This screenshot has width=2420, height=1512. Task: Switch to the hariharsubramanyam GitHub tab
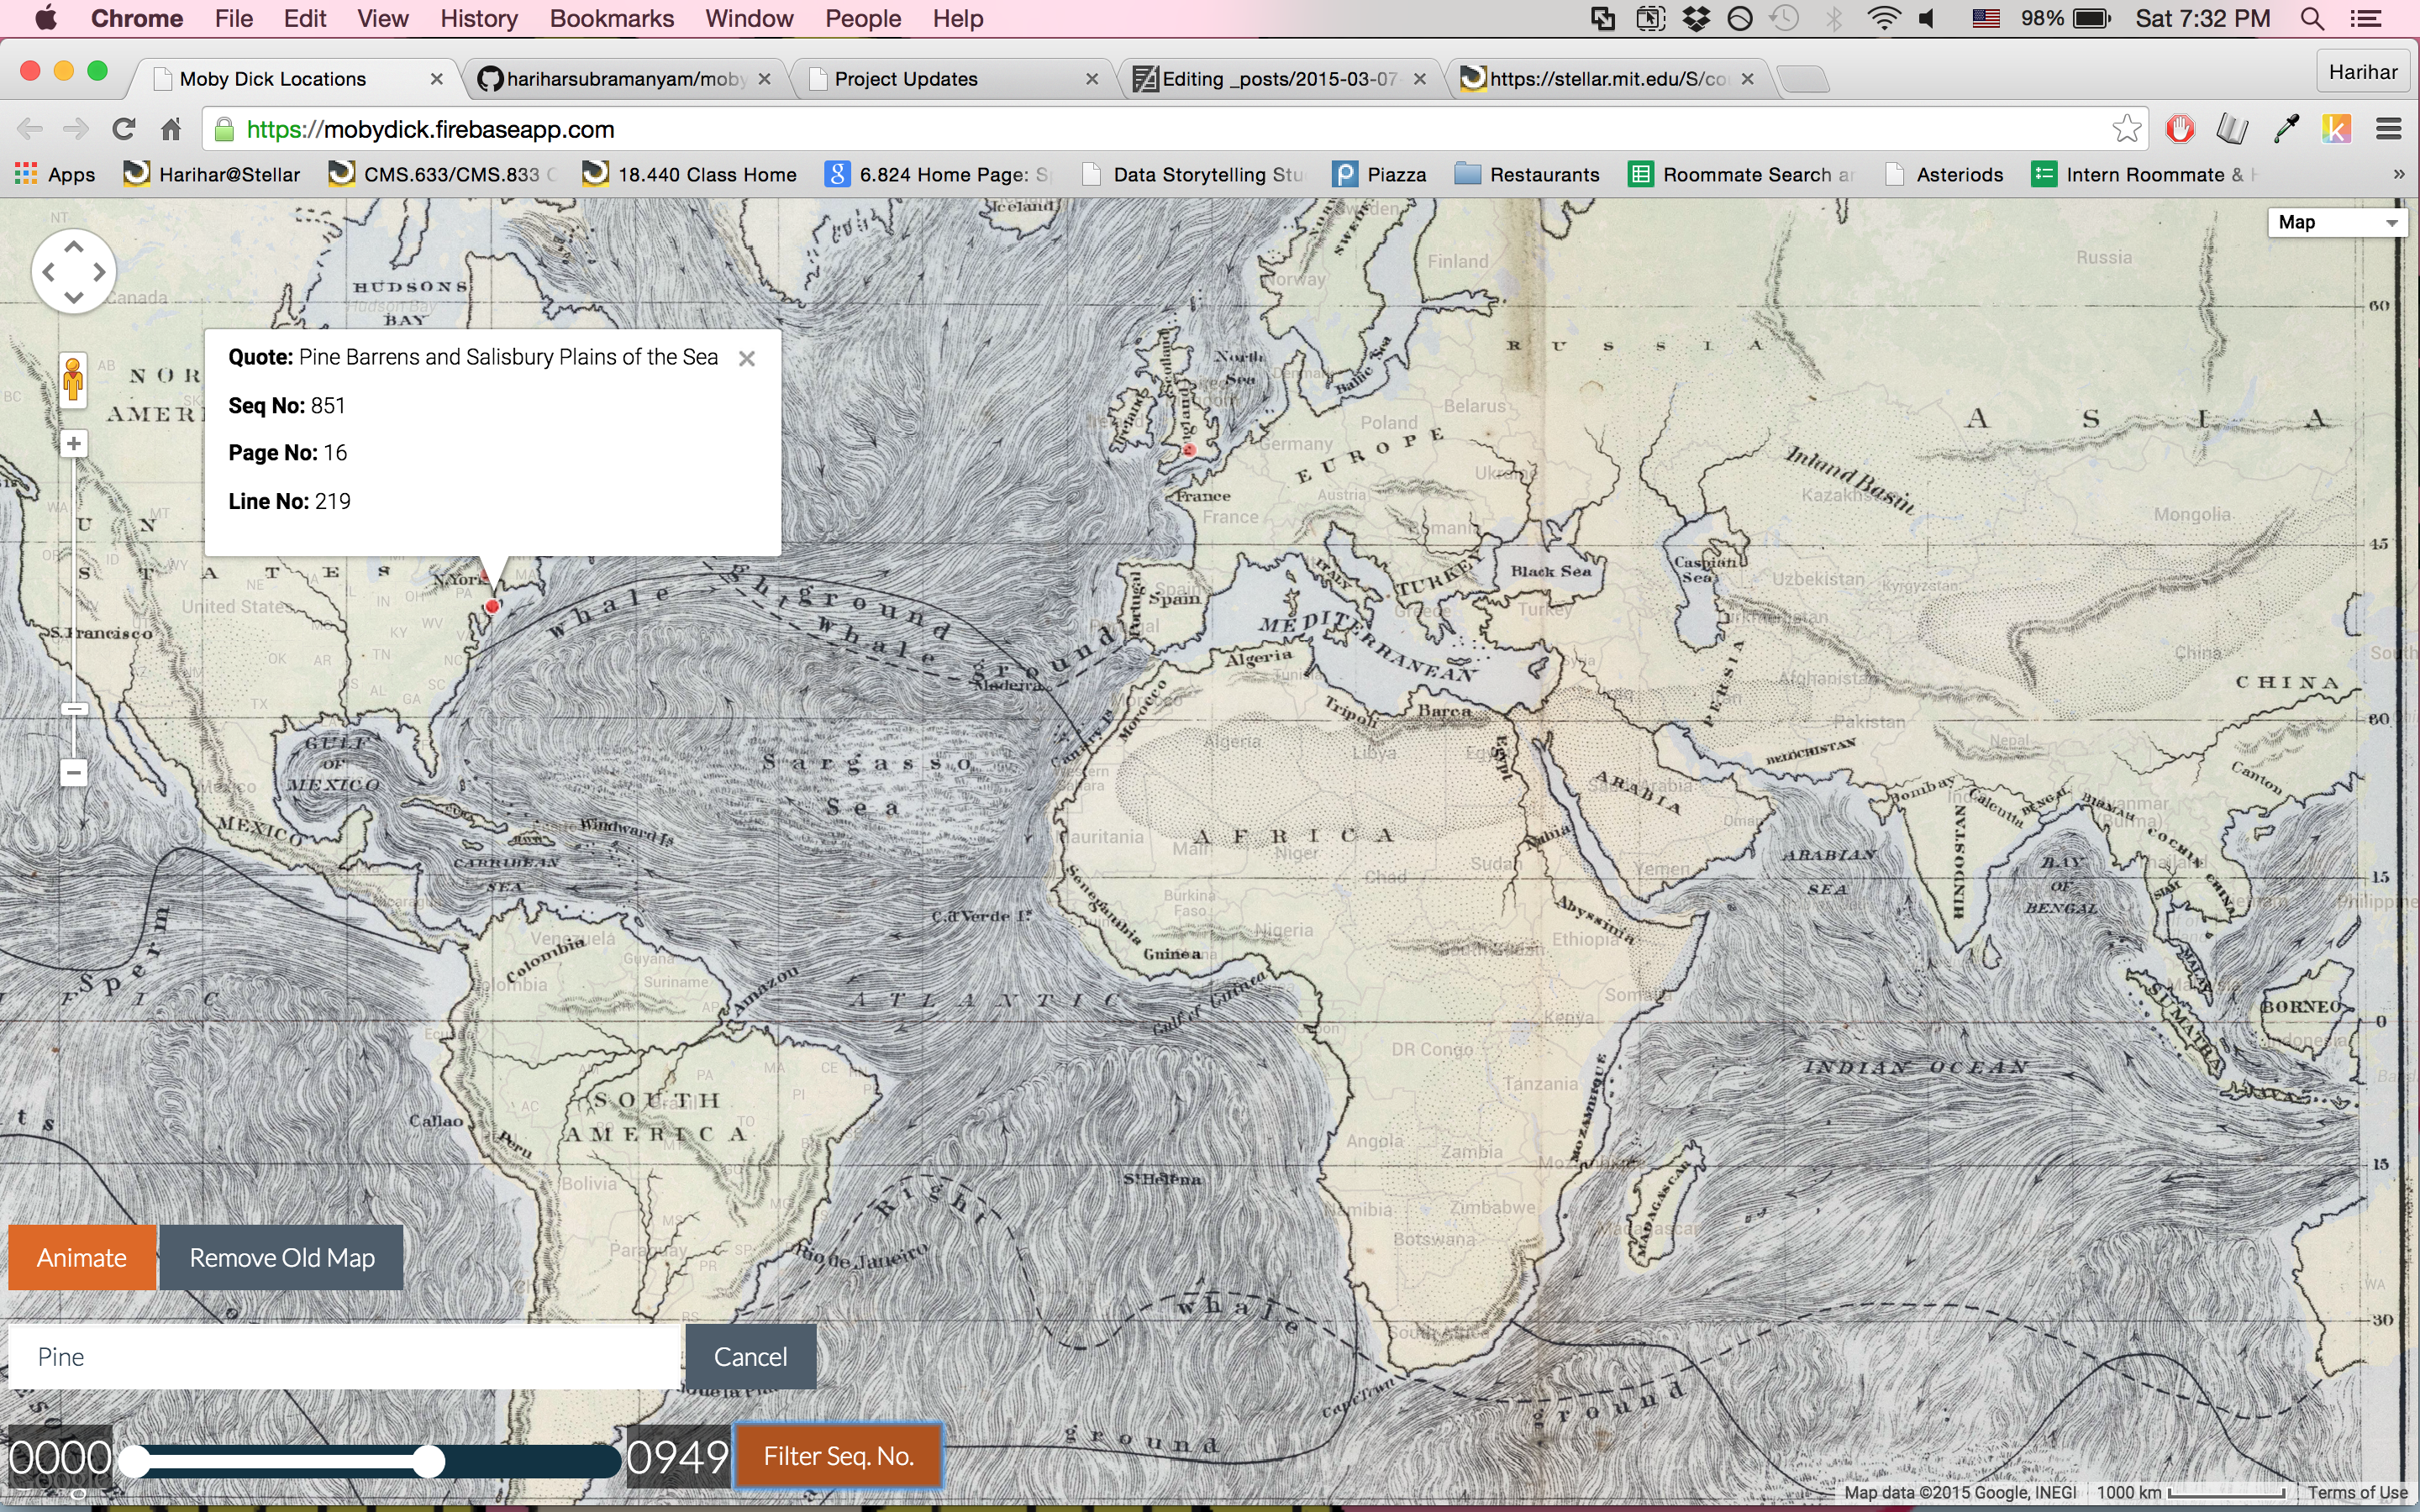624,79
